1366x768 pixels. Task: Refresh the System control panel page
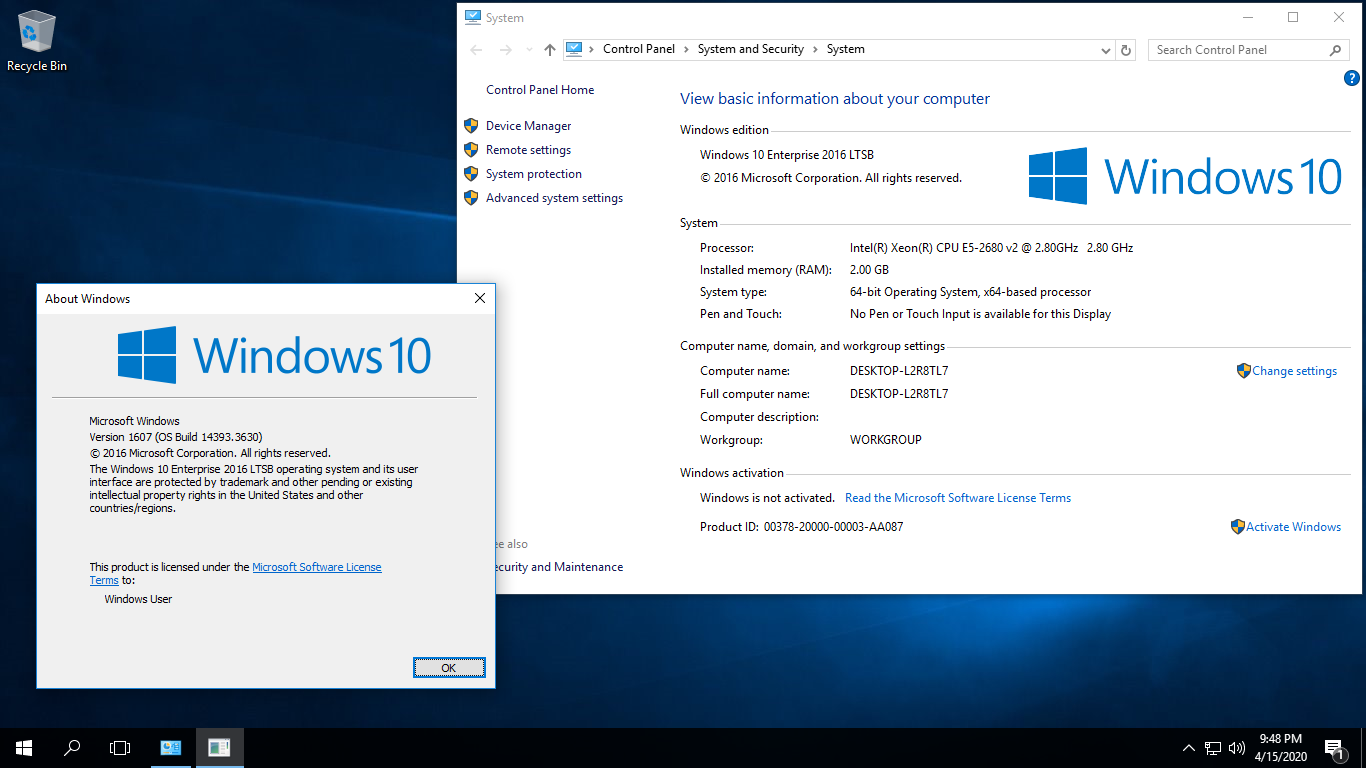pyautogui.click(x=1126, y=50)
